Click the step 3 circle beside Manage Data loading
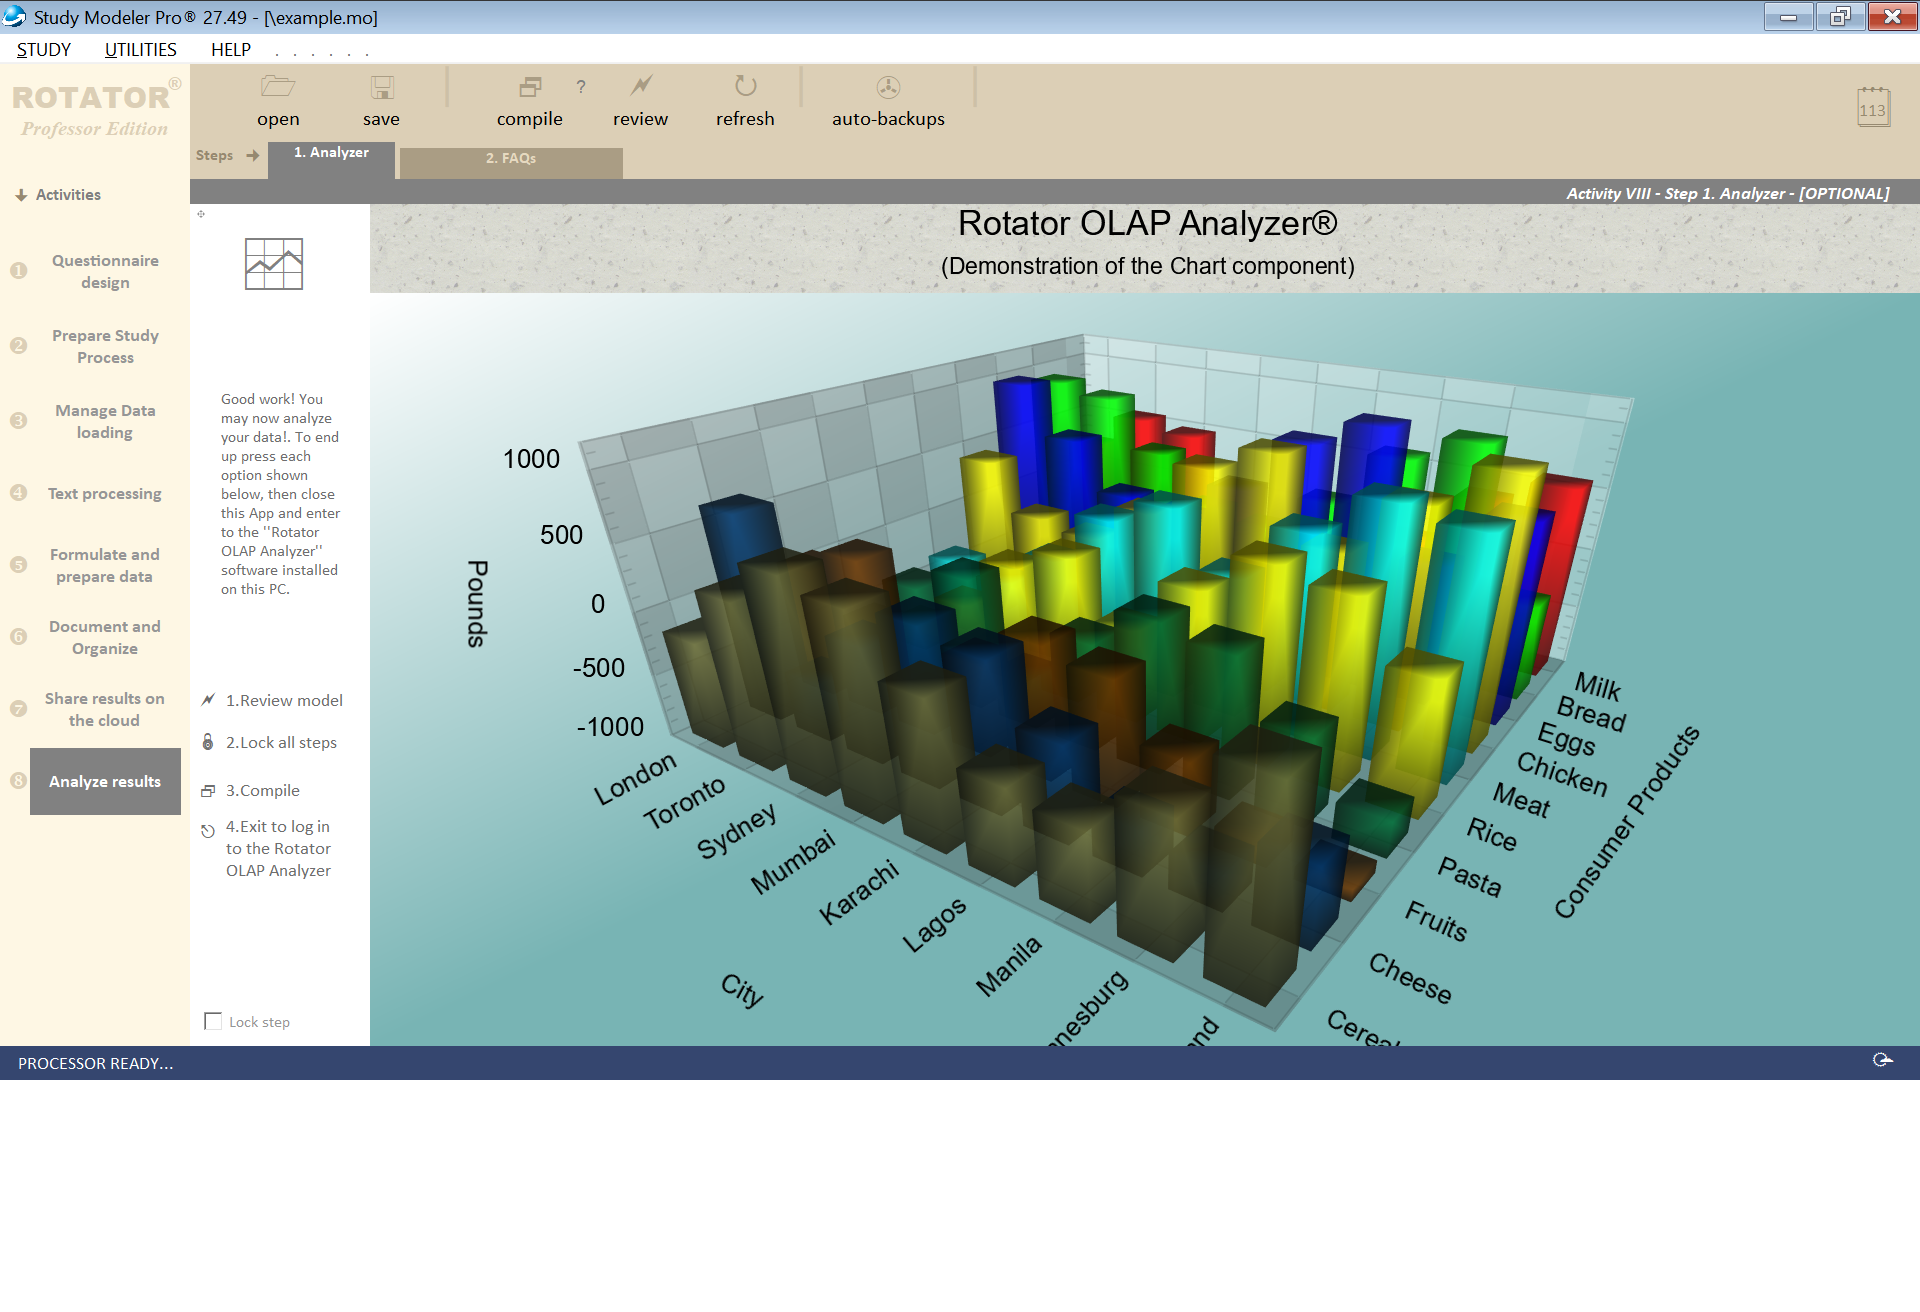This screenshot has height=1312, width=1920. pos(18,421)
